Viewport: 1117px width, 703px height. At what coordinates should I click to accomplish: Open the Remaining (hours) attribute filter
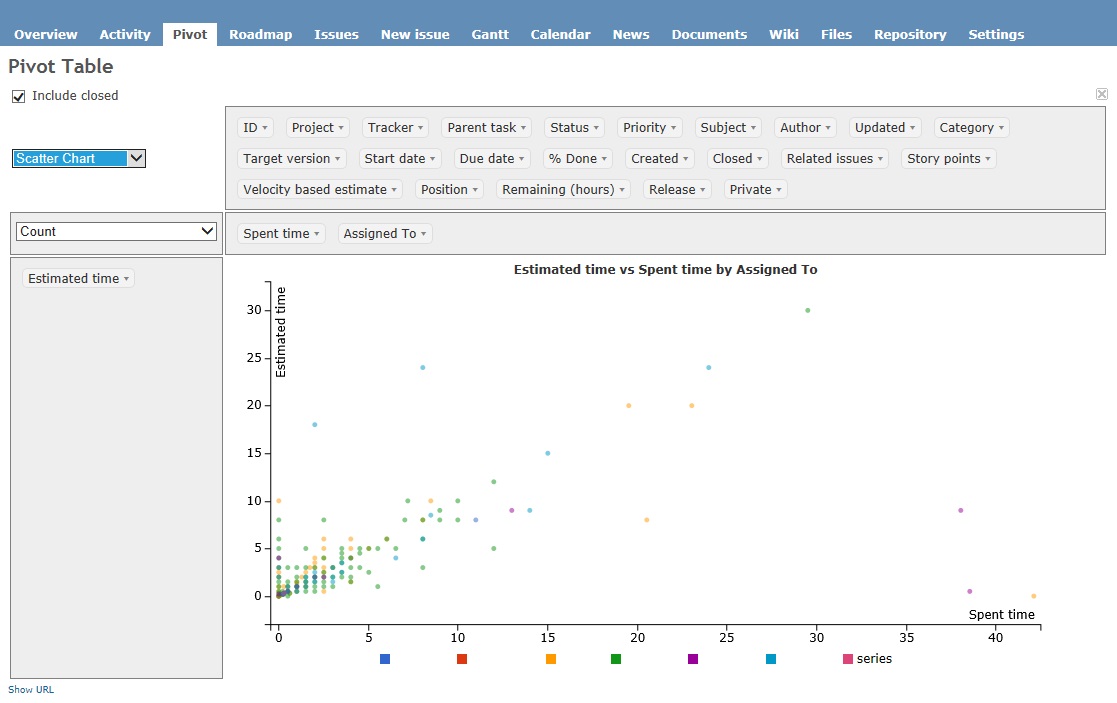pyautogui.click(x=563, y=189)
